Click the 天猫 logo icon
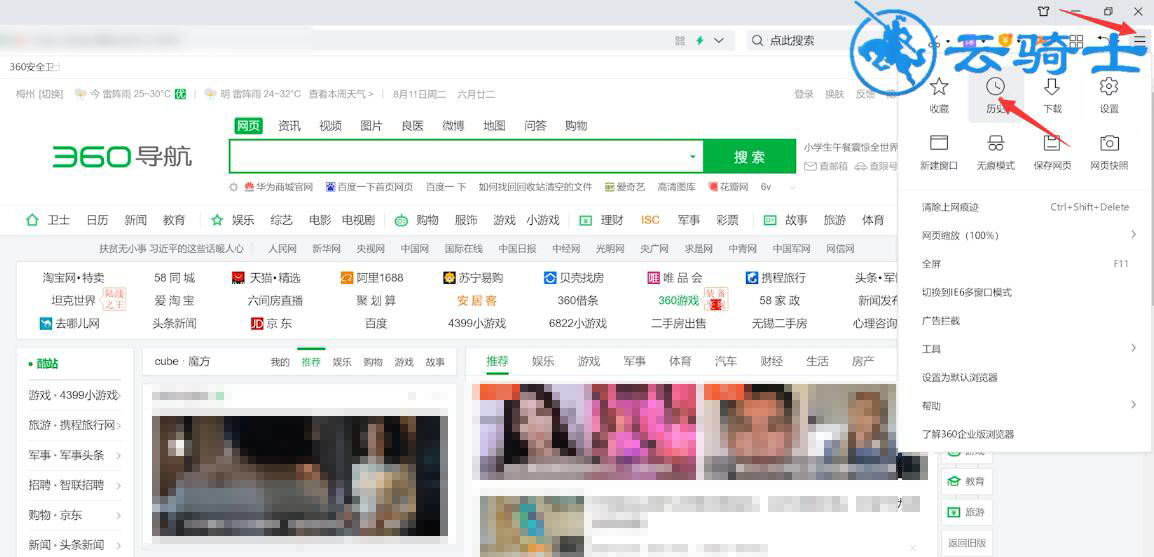This screenshot has height=557, width=1154. click(x=238, y=277)
